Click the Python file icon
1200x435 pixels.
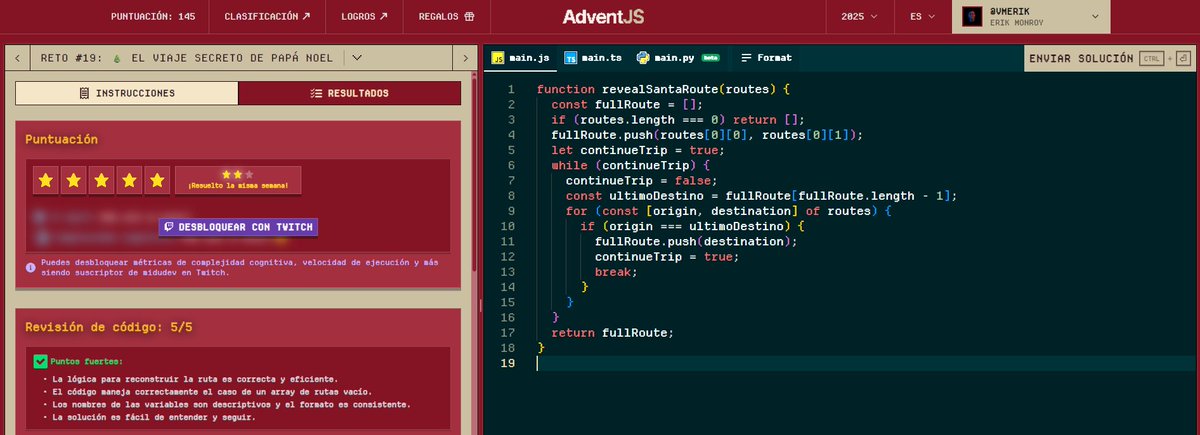pos(643,58)
